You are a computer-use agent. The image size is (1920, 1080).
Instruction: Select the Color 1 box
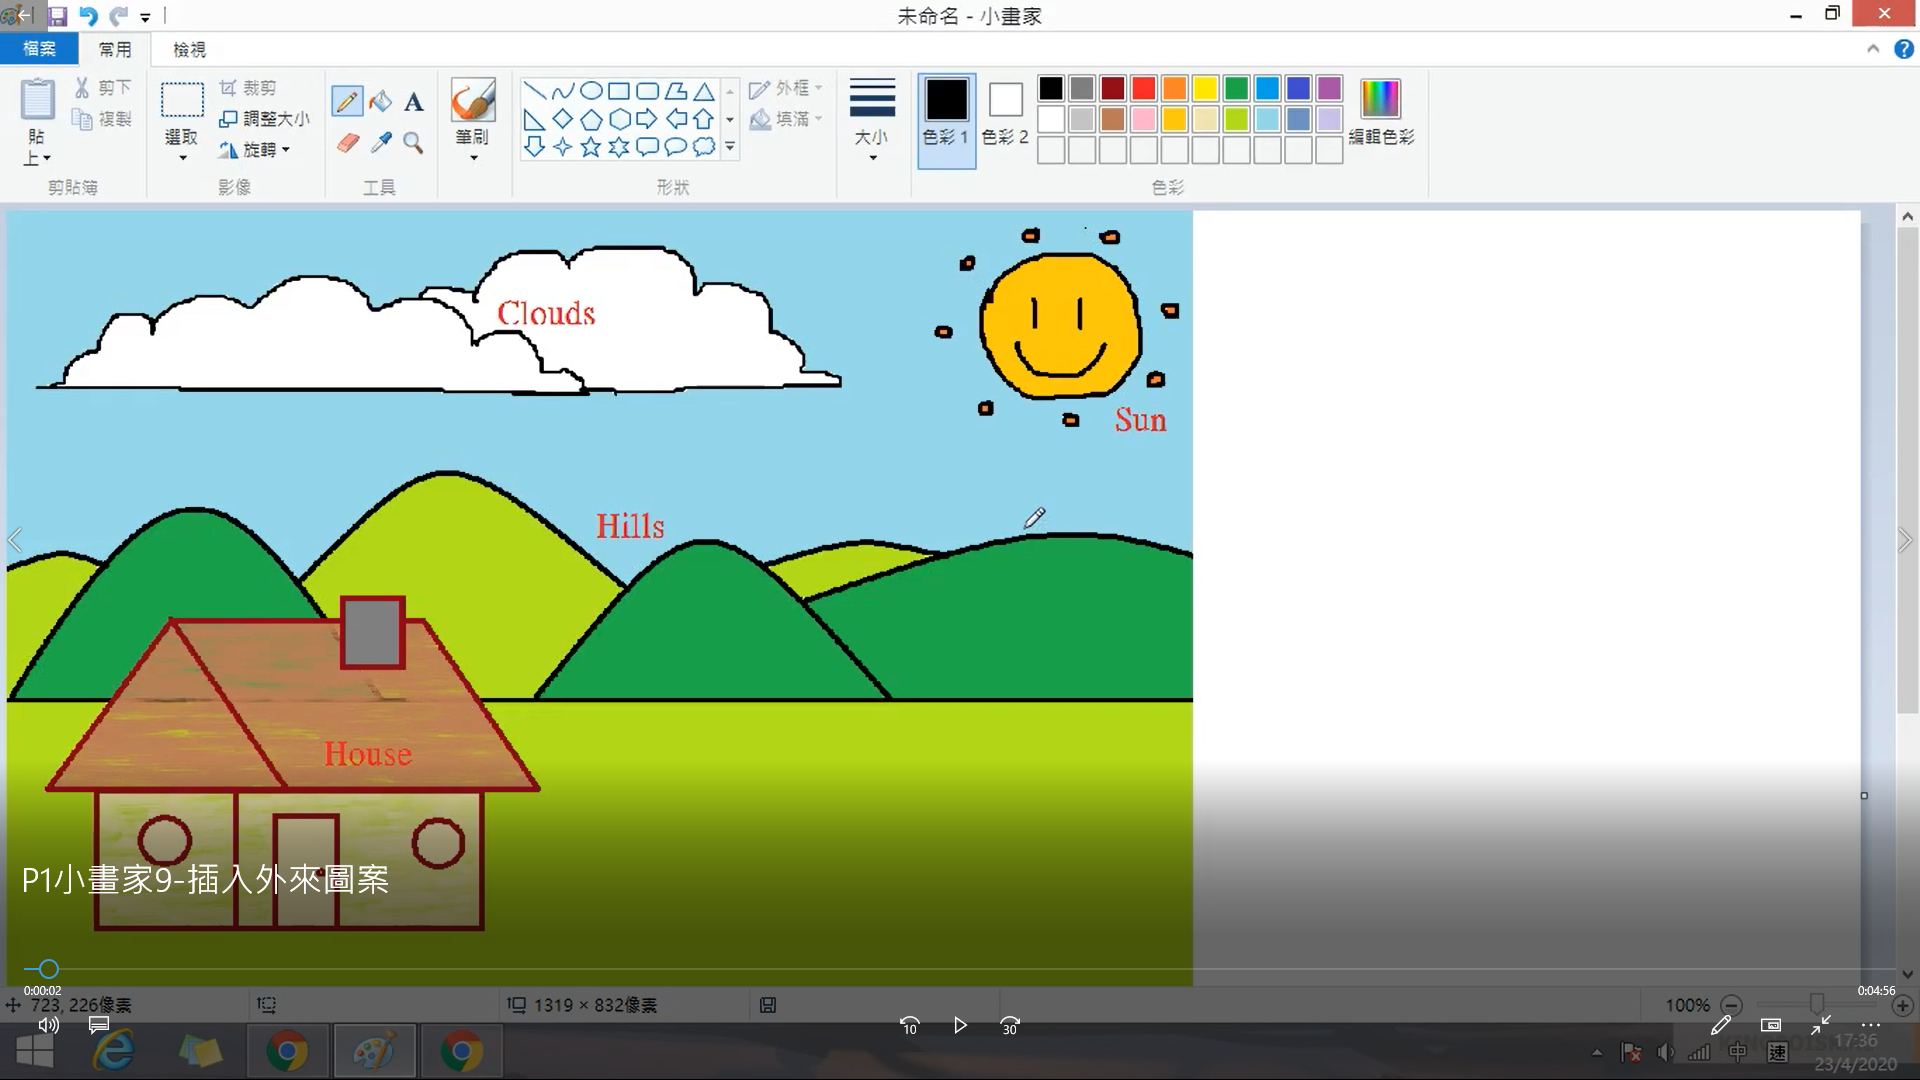click(x=946, y=120)
